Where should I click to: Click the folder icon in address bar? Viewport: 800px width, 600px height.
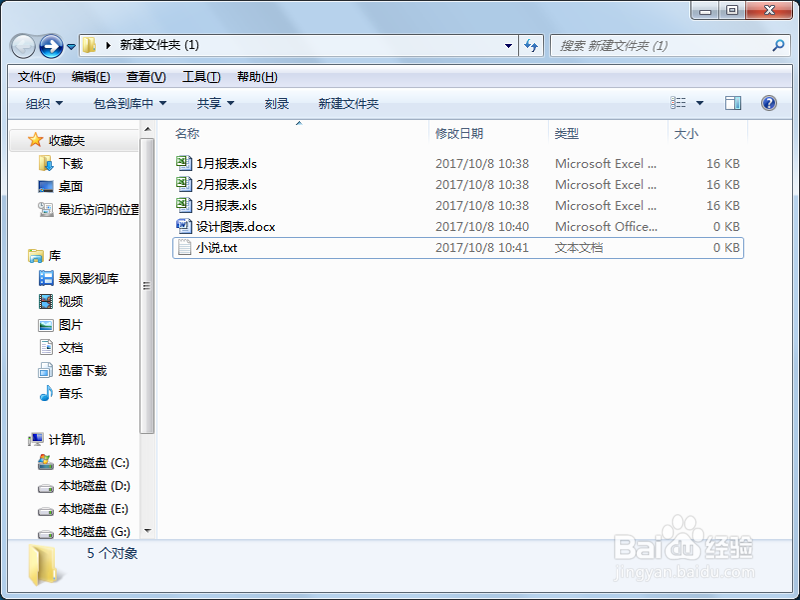pyautogui.click(x=89, y=45)
